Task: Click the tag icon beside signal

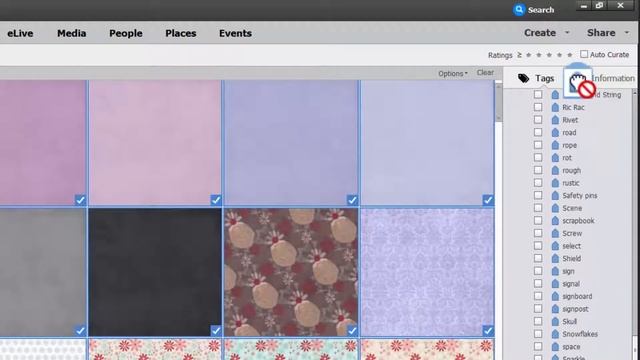Action: (x=555, y=284)
